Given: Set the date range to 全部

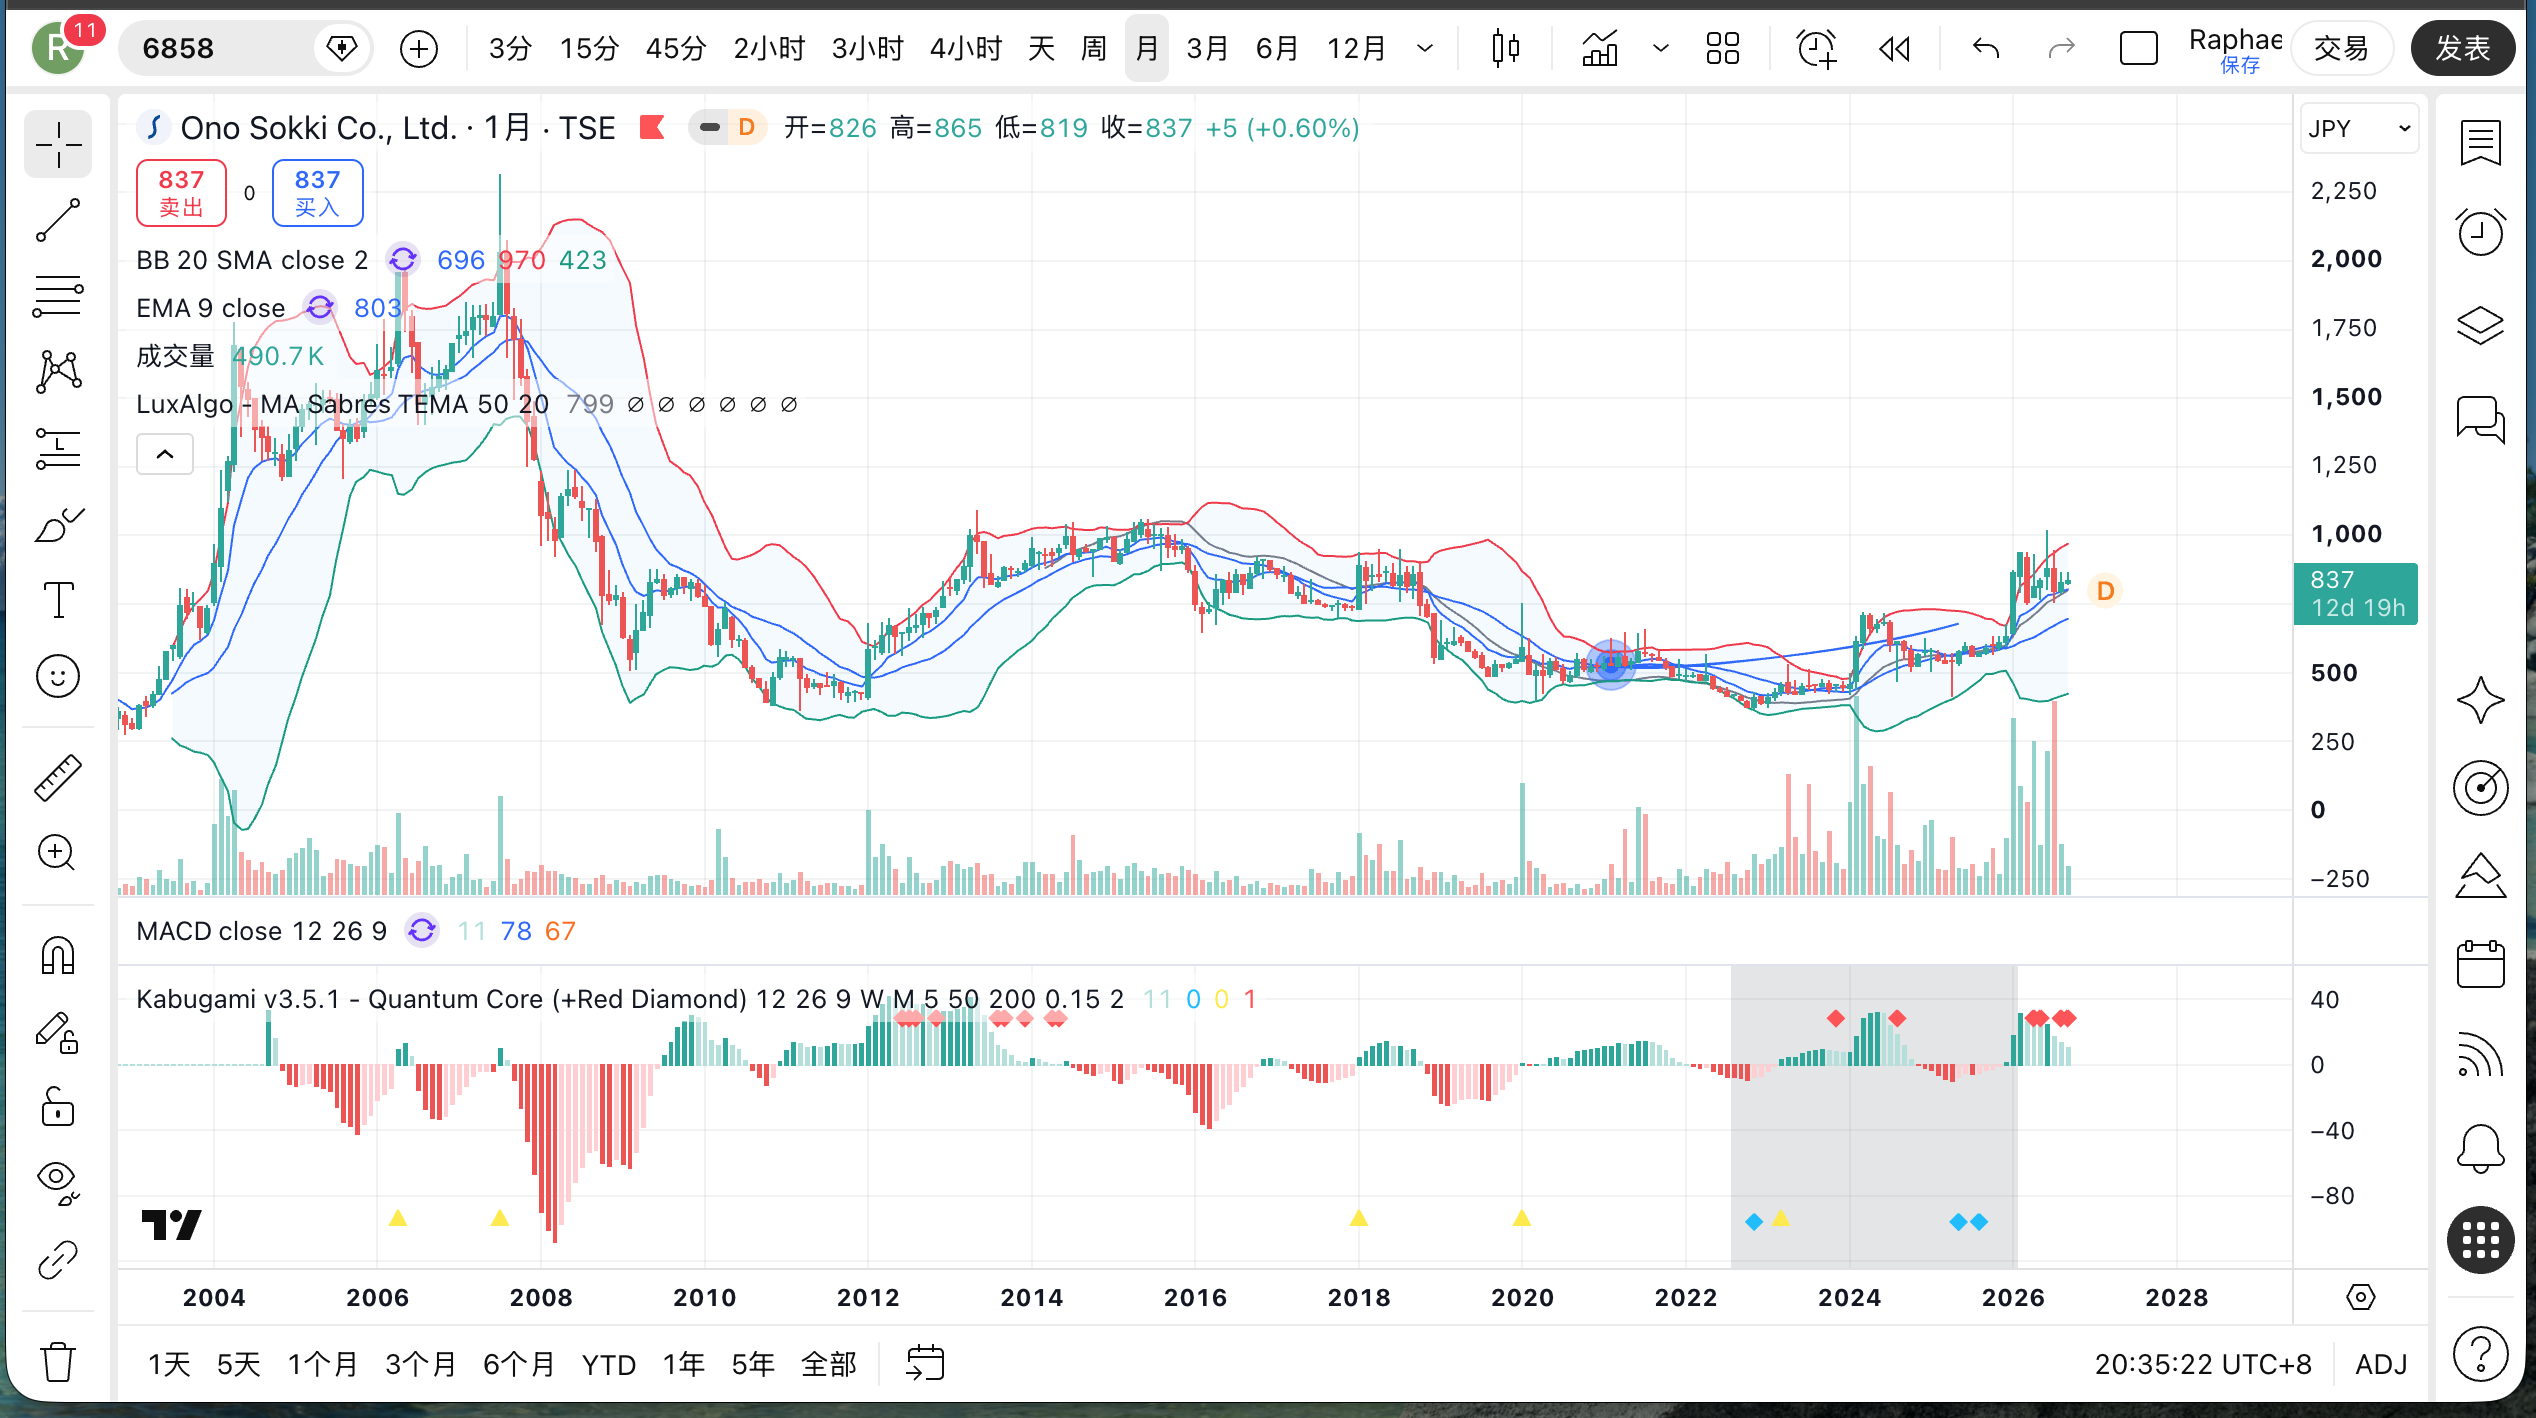Looking at the screenshot, I should point(829,1364).
